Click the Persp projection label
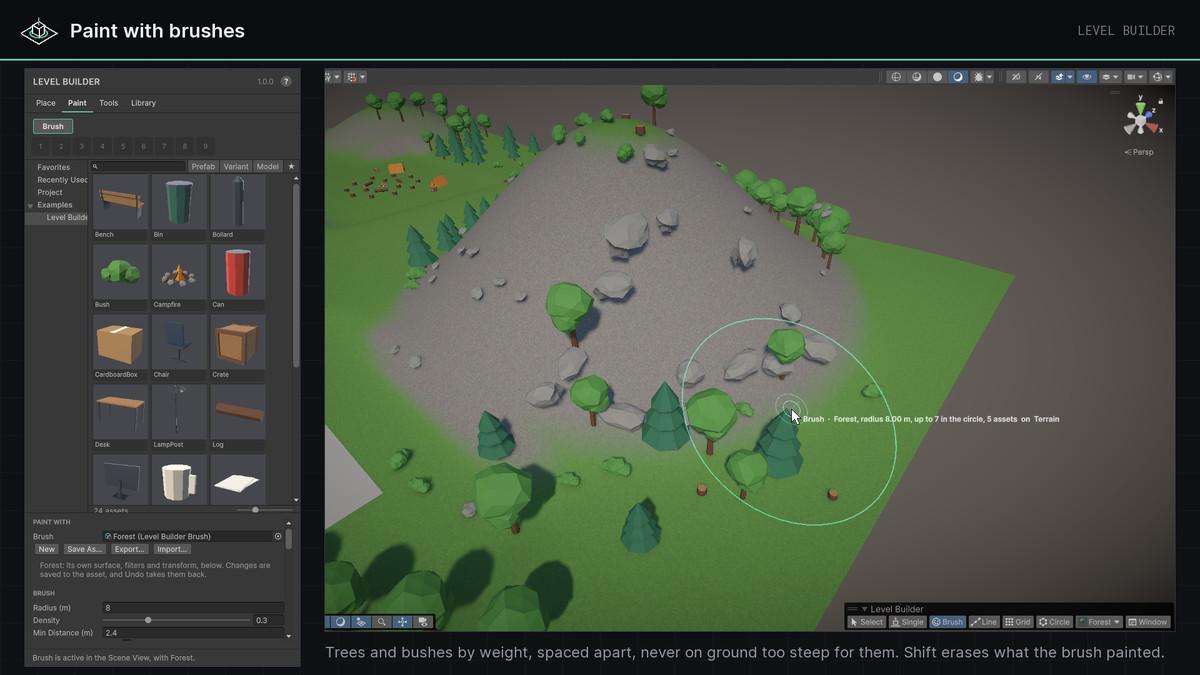1200x675 pixels. [1139, 152]
